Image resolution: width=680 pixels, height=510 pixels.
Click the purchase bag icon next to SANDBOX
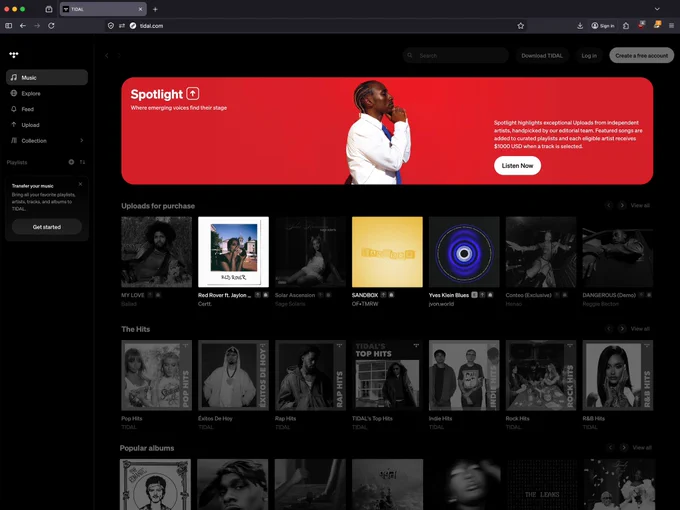[x=391, y=295]
